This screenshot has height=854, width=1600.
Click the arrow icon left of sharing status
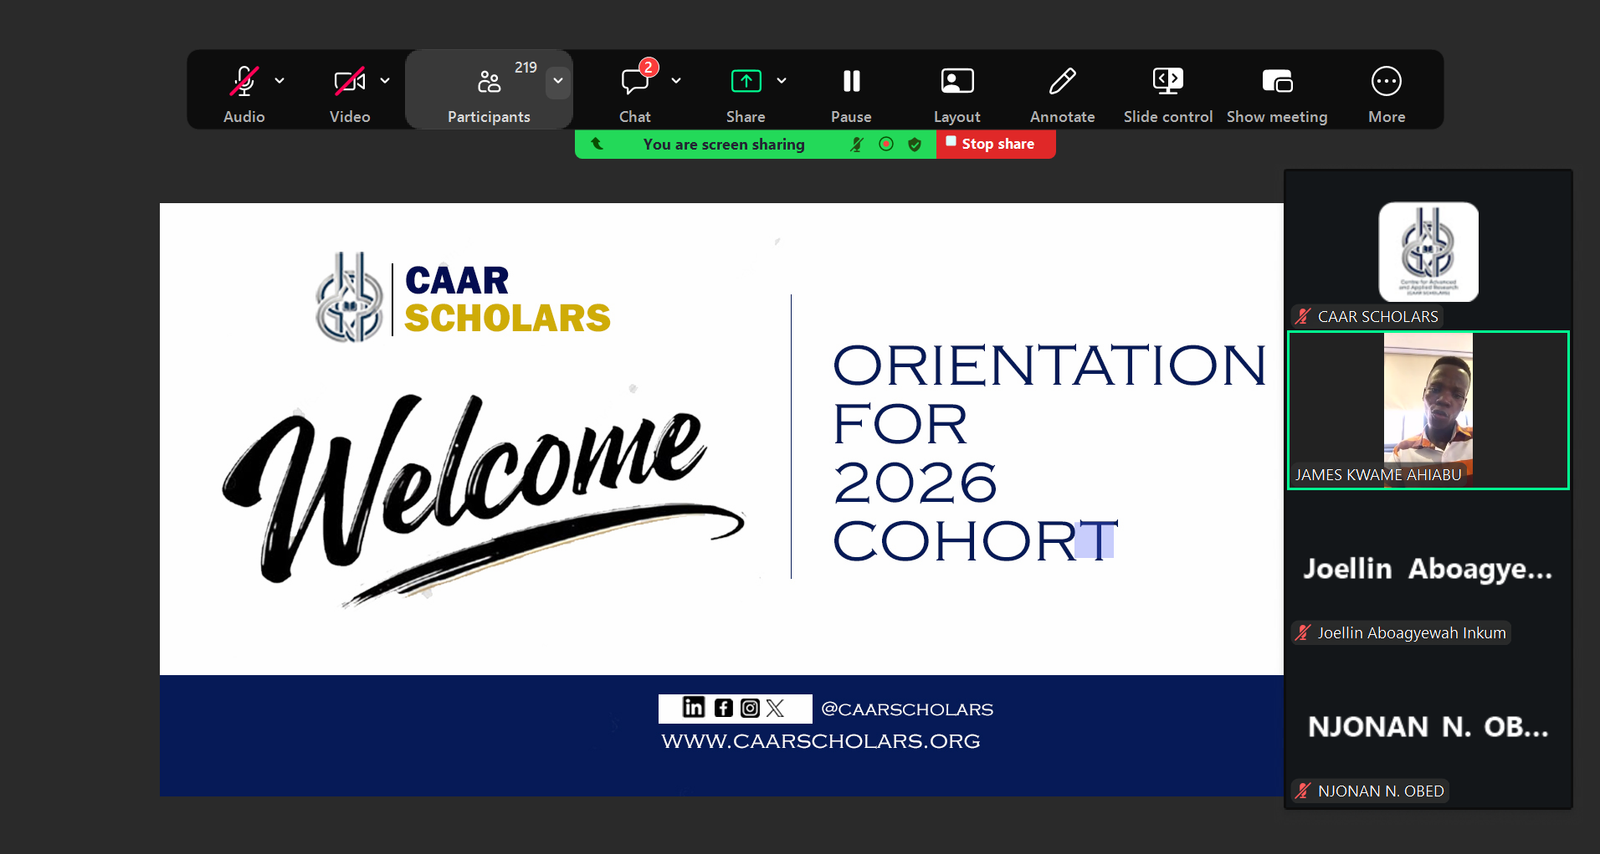pos(597,144)
